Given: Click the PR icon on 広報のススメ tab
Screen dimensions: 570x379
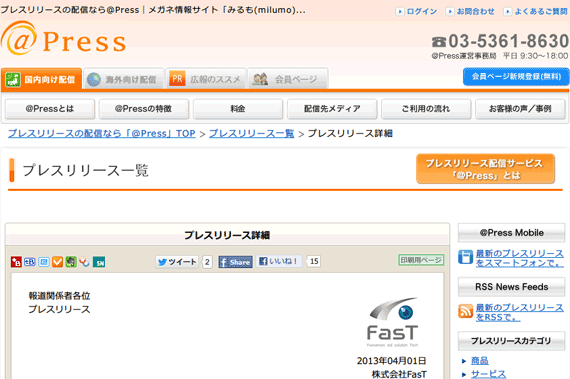Looking at the screenshot, I should pos(177,79).
